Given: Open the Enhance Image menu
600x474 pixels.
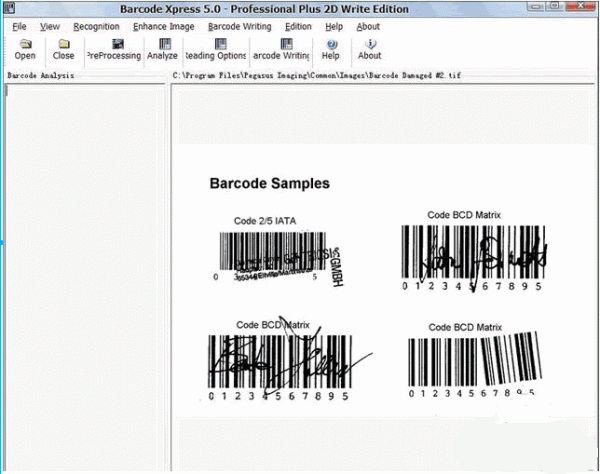Looking at the screenshot, I should point(163,26).
